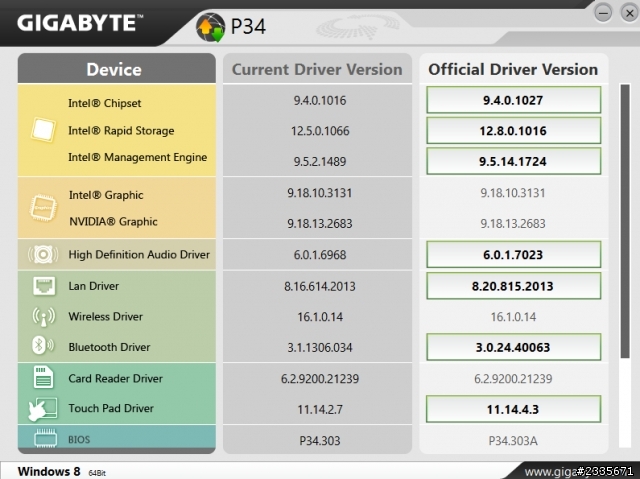The image size is (640, 479).
Task: Click the Windows 8 64Bit status text
Action: (x=61, y=471)
